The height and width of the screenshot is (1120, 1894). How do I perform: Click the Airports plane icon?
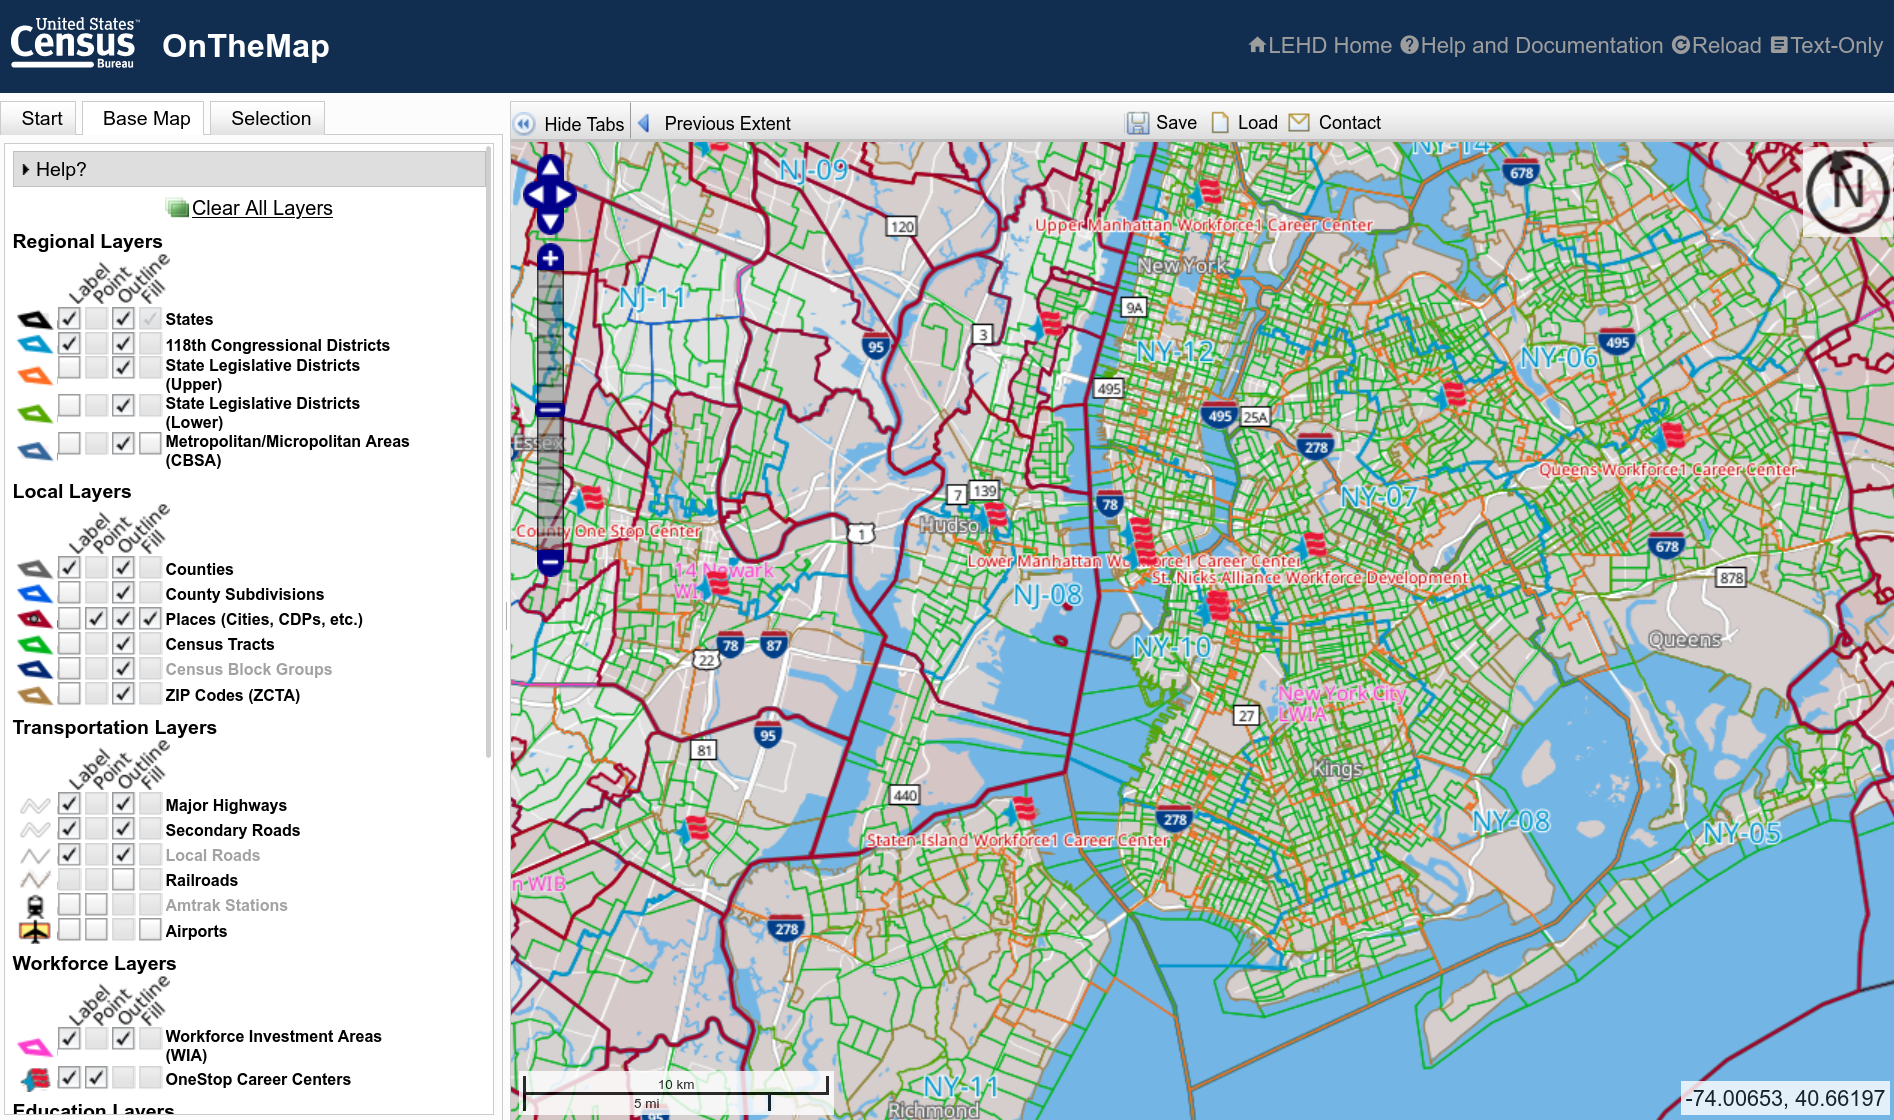point(34,931)
